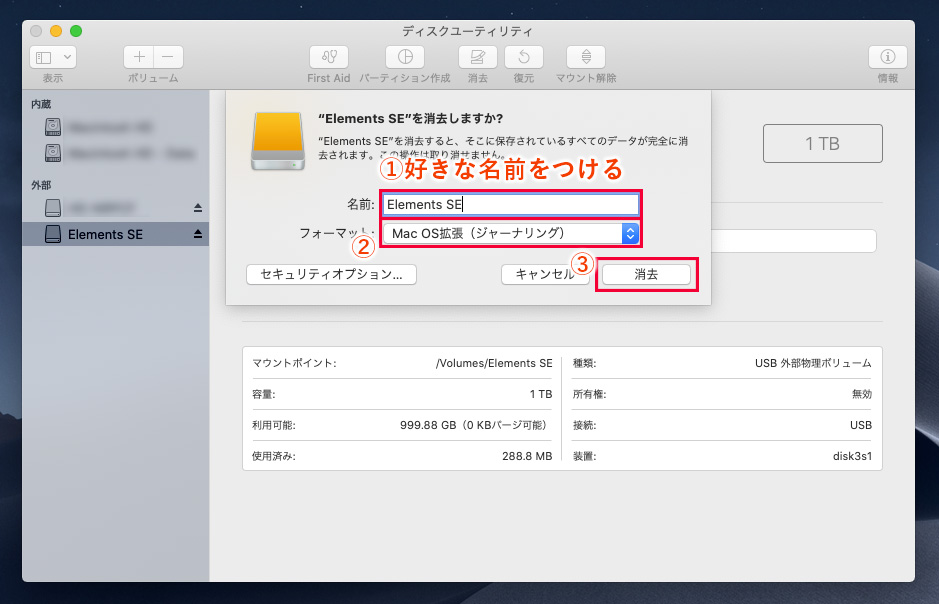Click the remove volume minus button

click(x=168, y=57)
